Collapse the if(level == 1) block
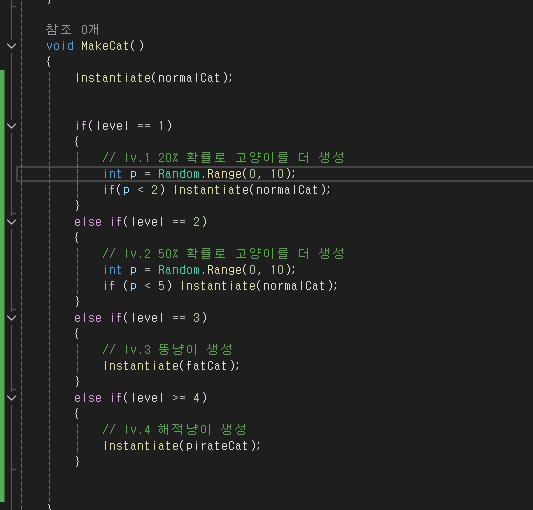 pyautogui.click(x=12, y=126)
